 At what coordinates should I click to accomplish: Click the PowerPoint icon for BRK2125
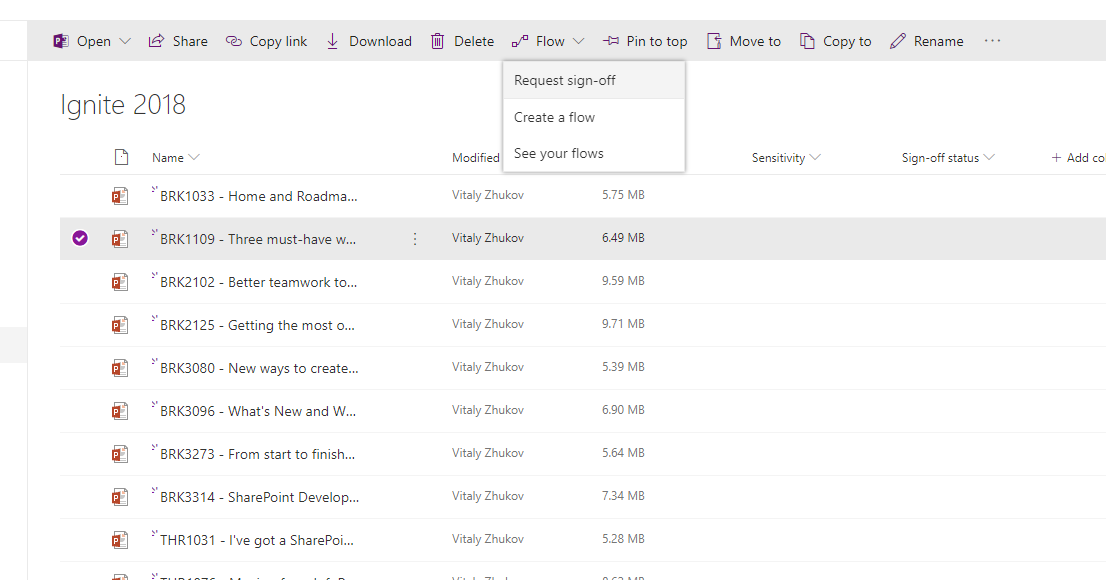tap(120, 325)
